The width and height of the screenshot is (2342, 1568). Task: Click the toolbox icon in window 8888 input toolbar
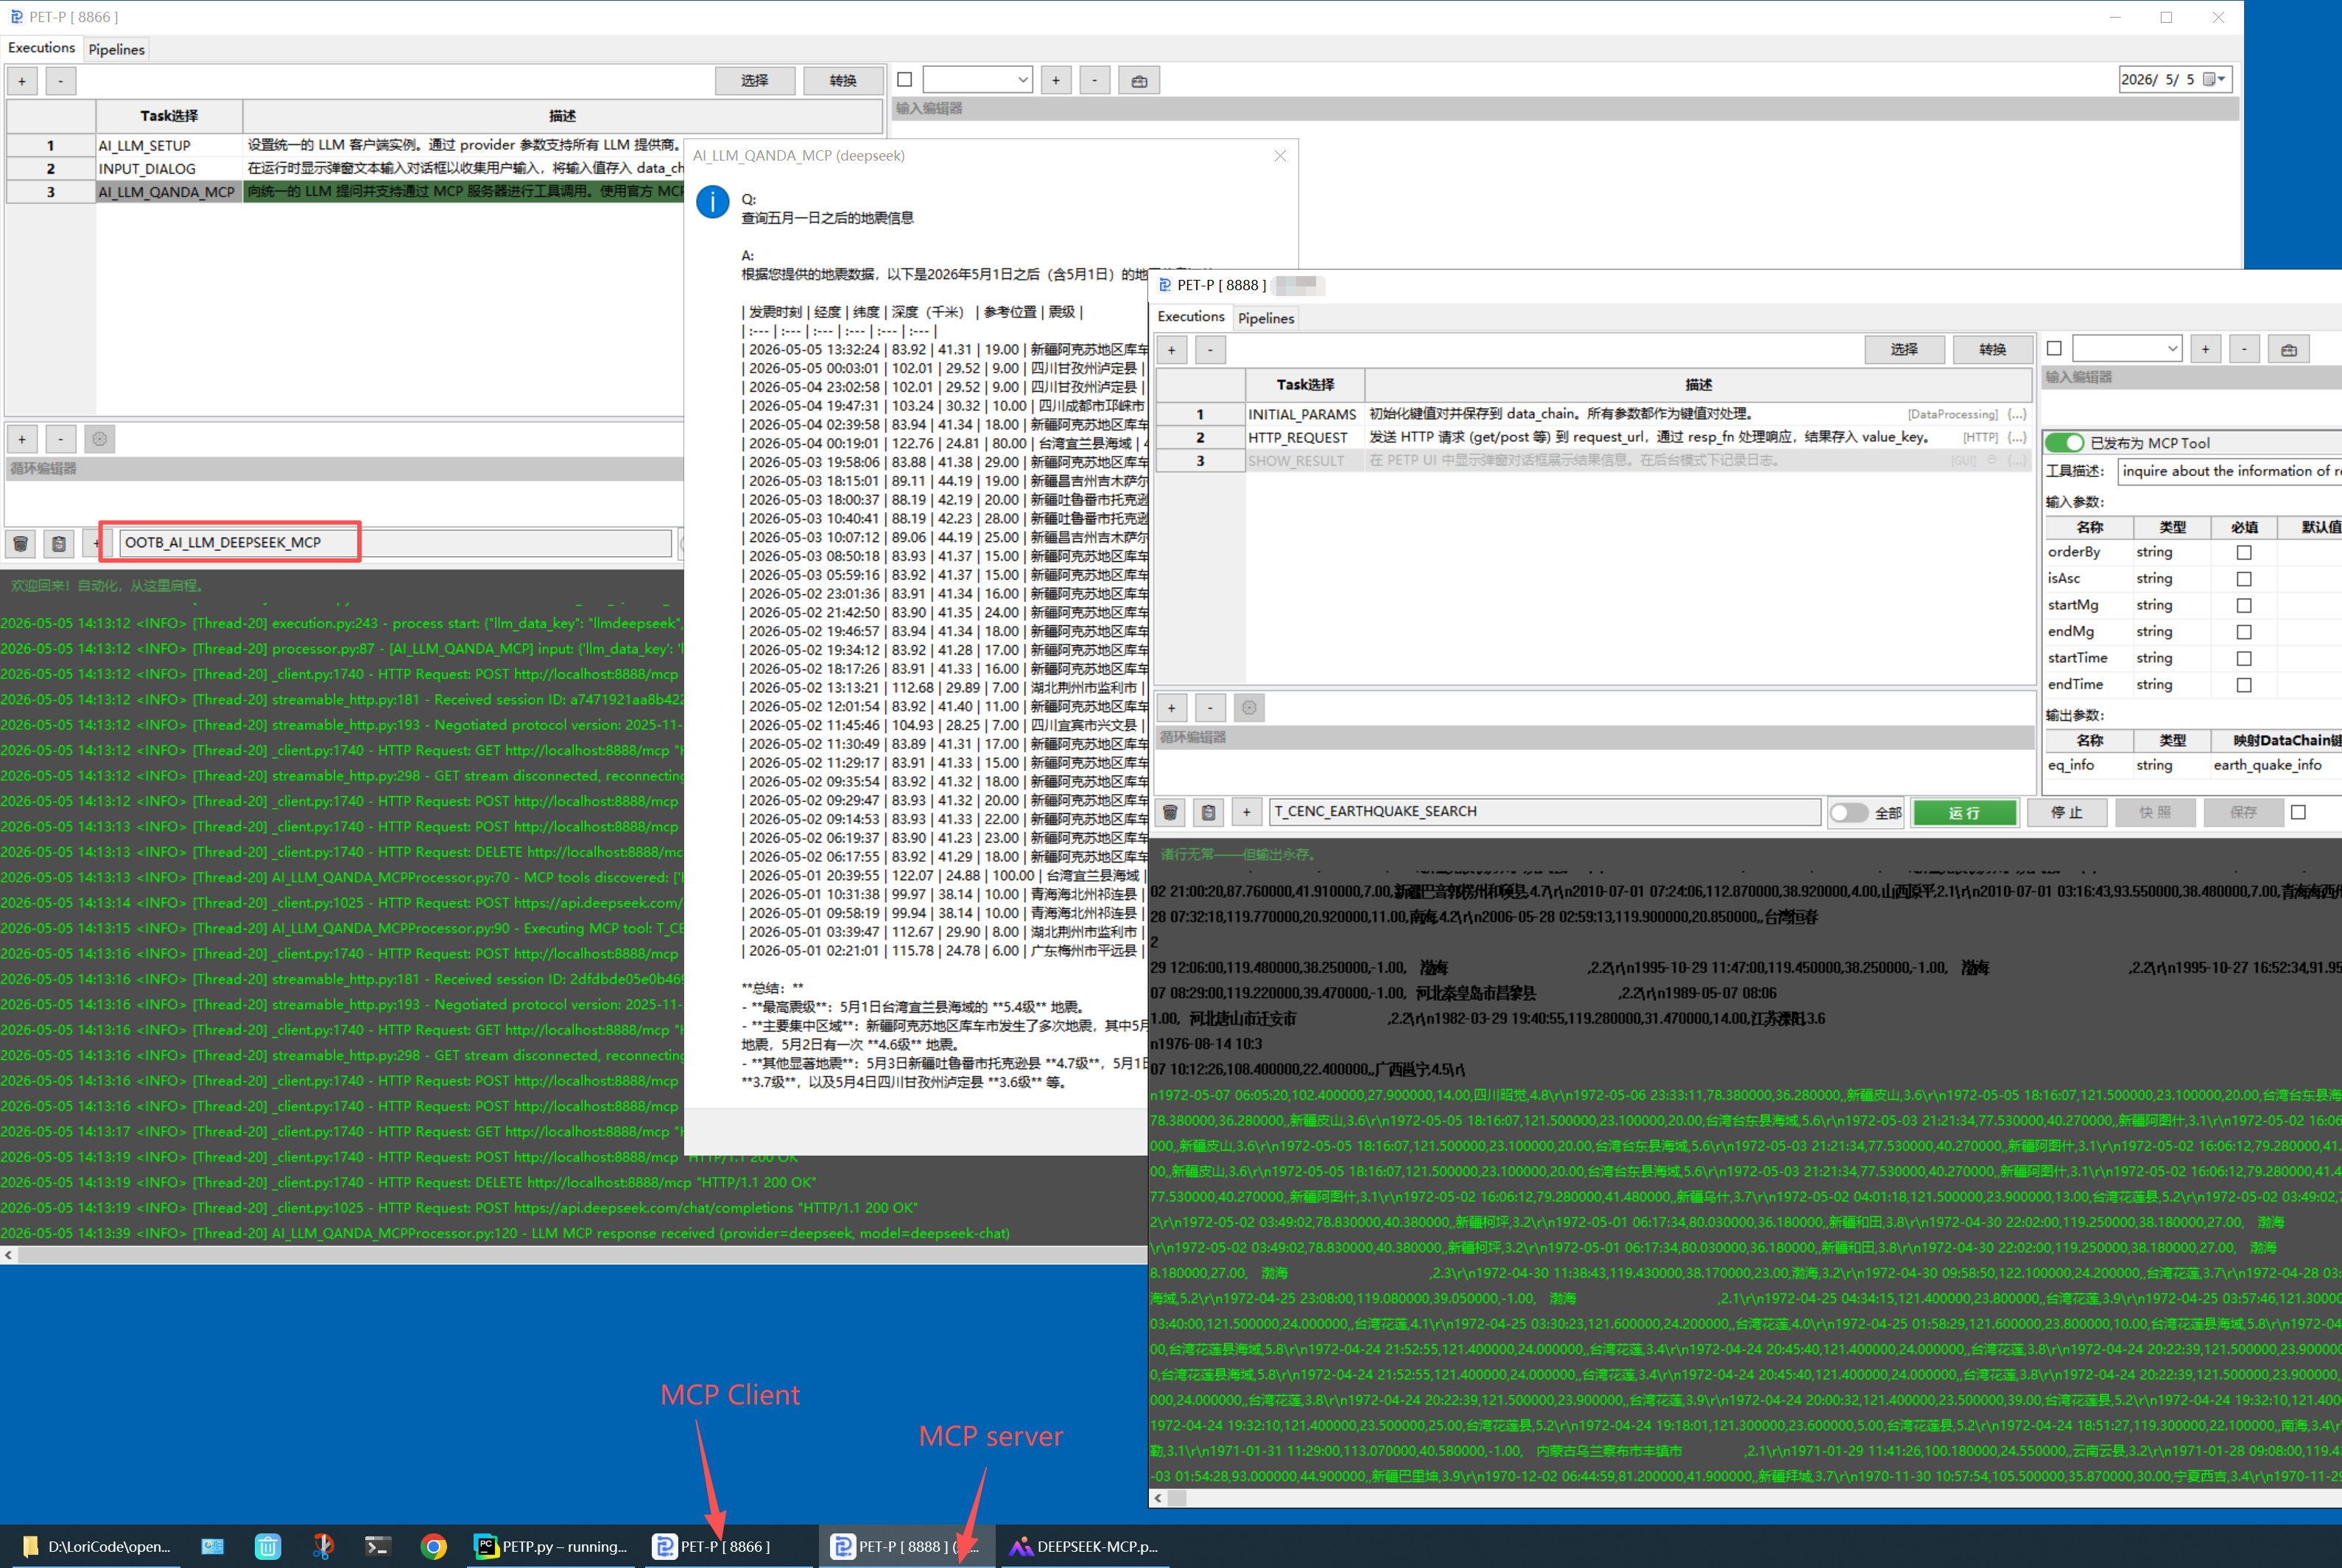pyautogui.click(x=2289, y=350)
